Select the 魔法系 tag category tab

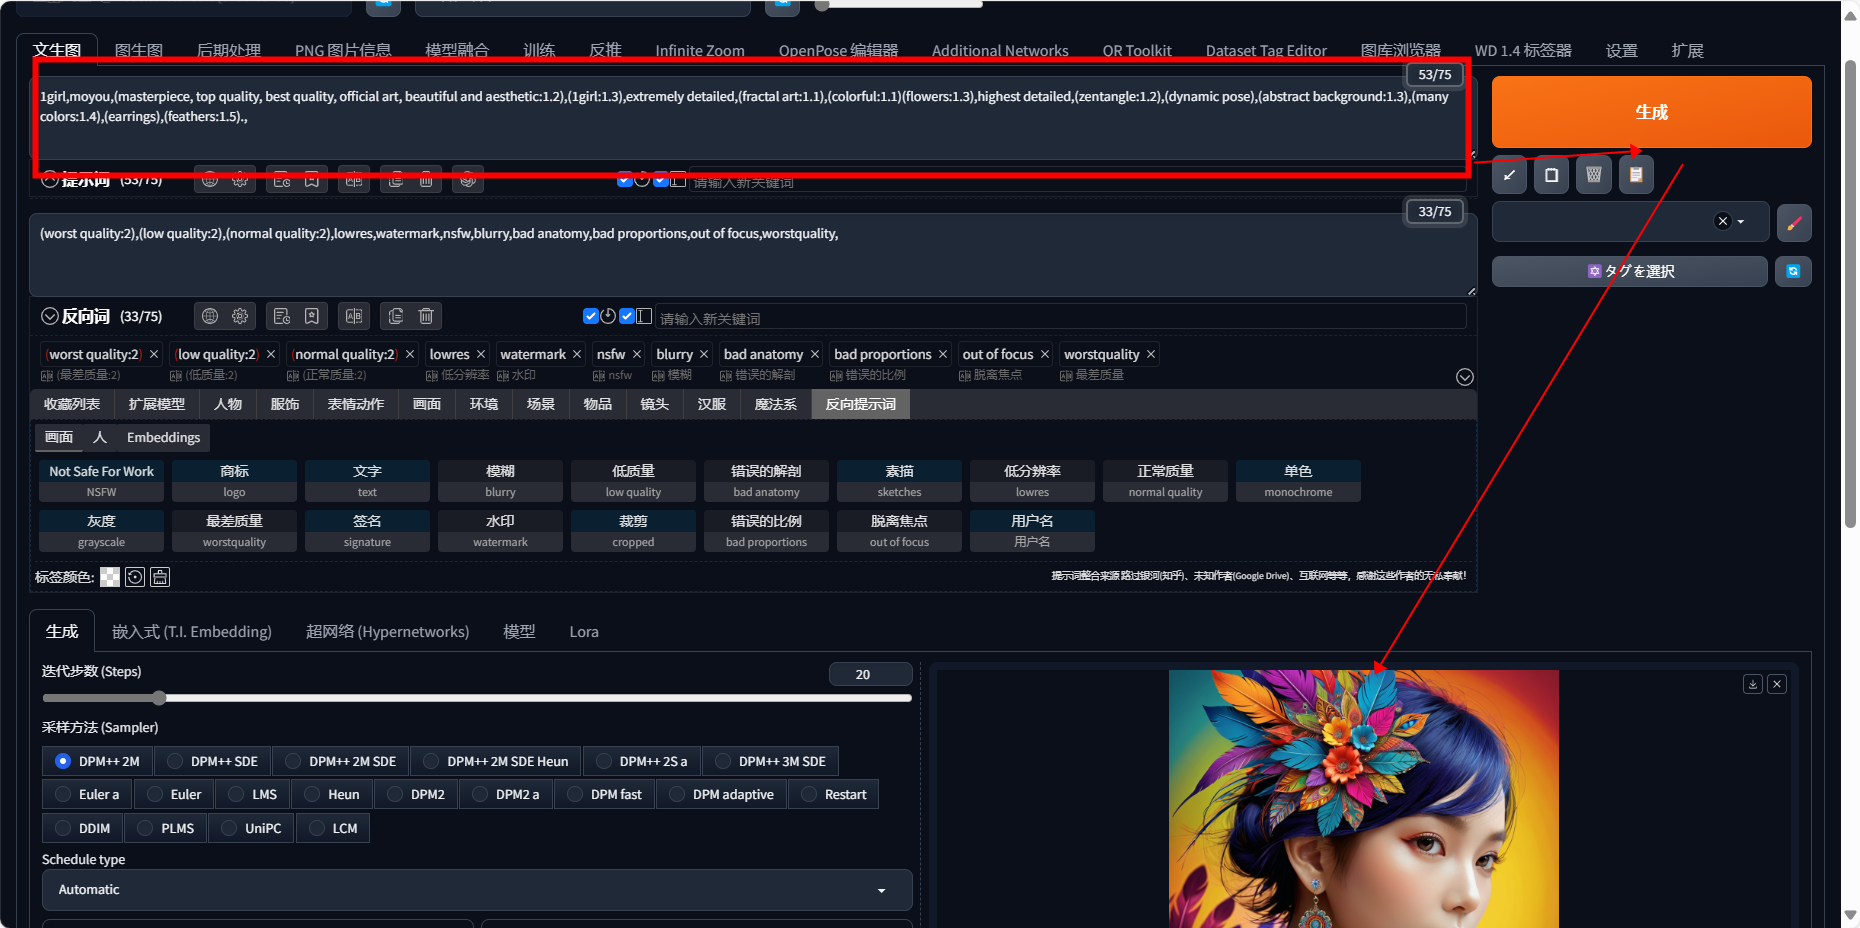click(x=776, y=404)
